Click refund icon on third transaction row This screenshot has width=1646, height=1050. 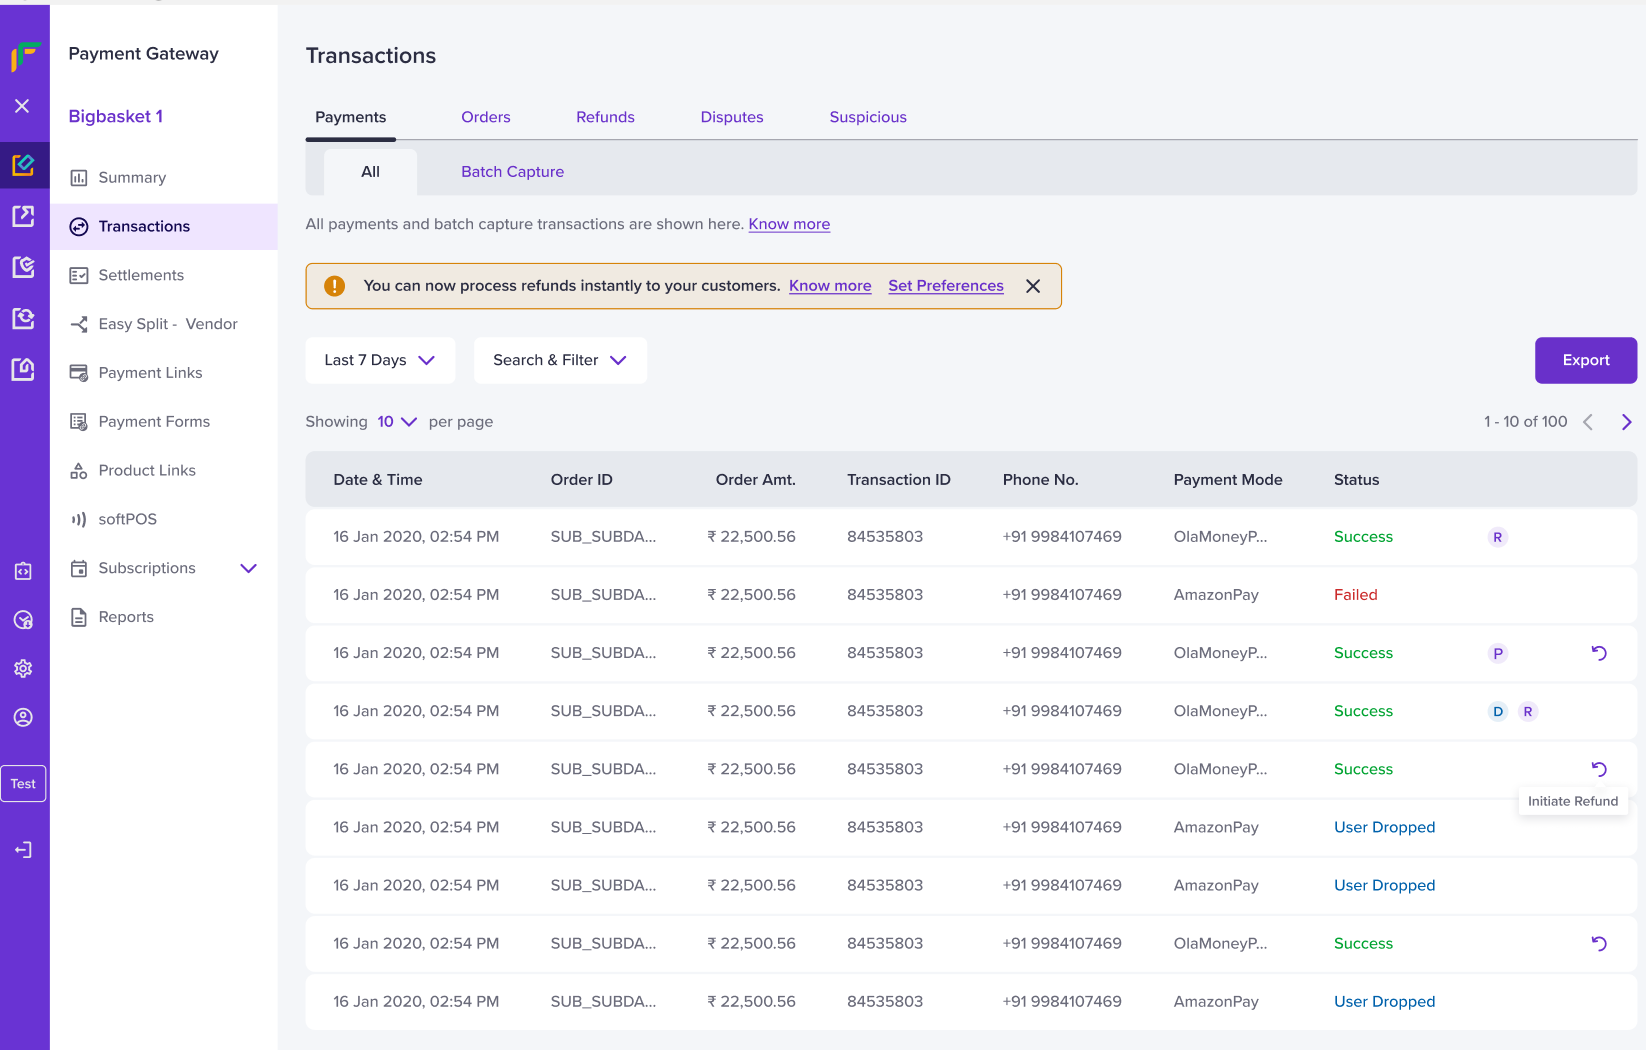1598,653
